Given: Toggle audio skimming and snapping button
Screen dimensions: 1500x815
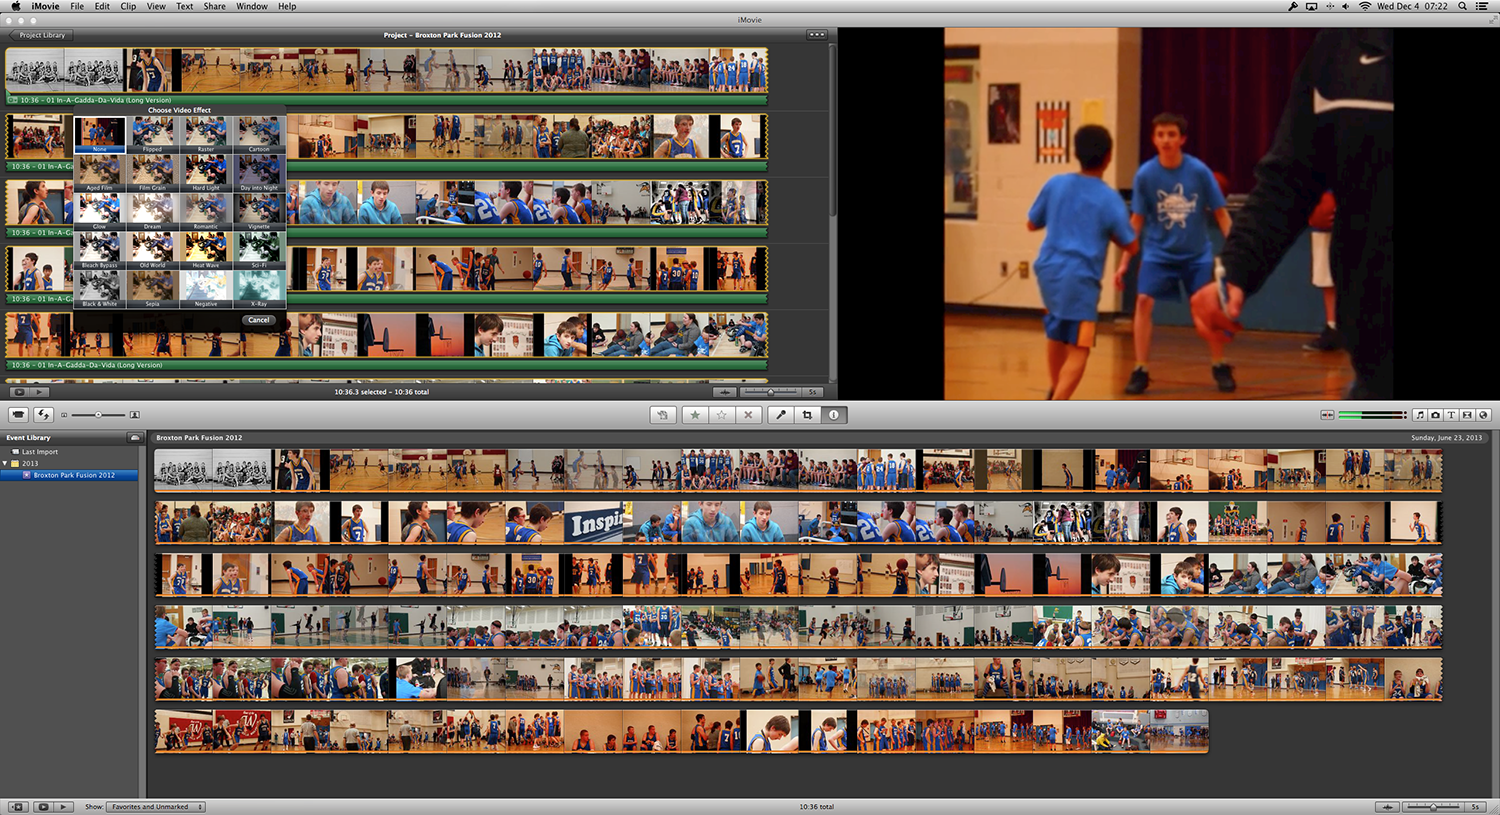Looking at the screenshot, I should click(1327, 415).
